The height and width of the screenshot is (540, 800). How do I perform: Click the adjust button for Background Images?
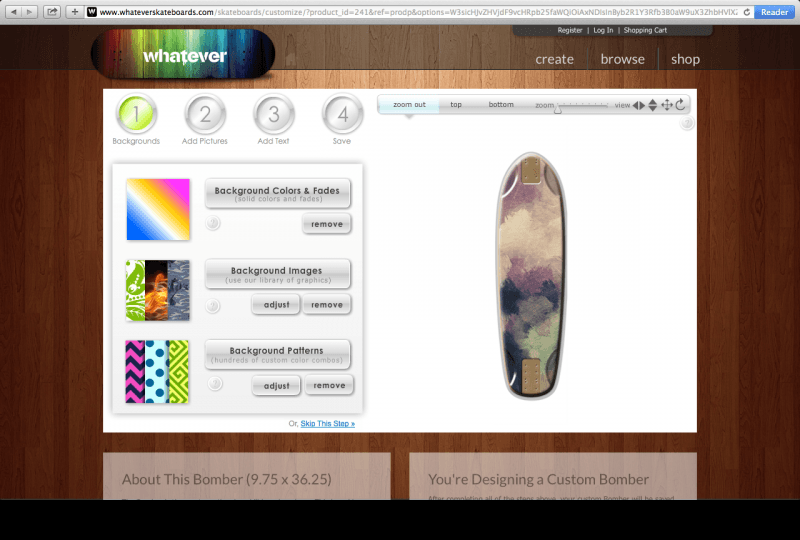pyautogui.click(x=276, y=305)
